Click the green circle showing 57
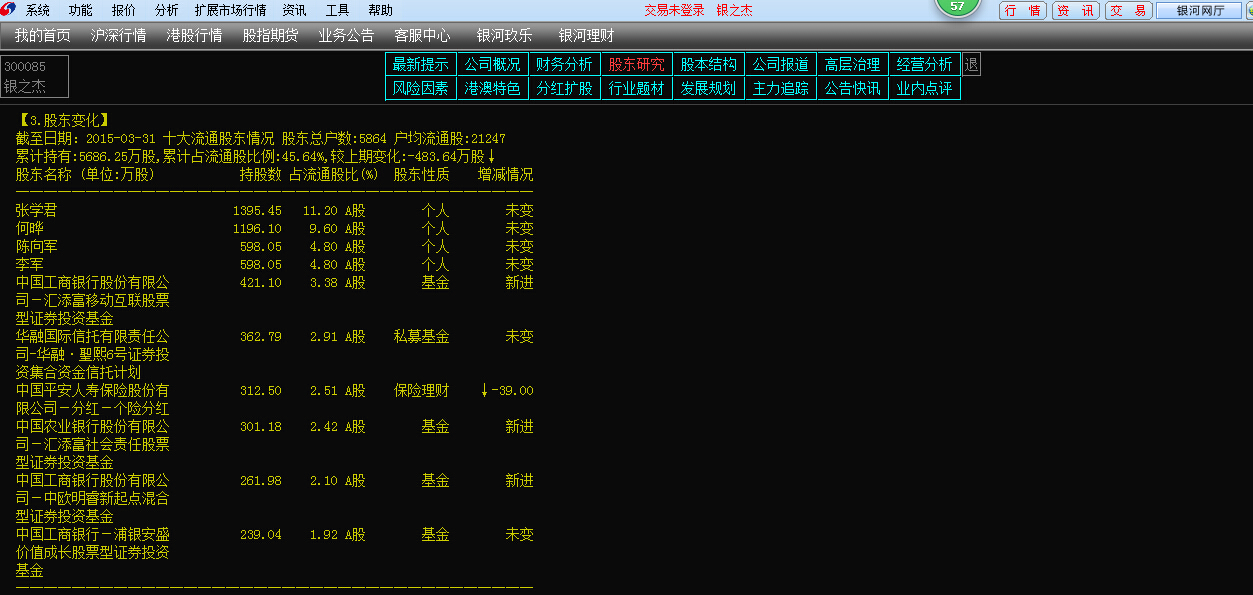The height and width of the screenshot is (595, 1253). click(x=957, y=6)
